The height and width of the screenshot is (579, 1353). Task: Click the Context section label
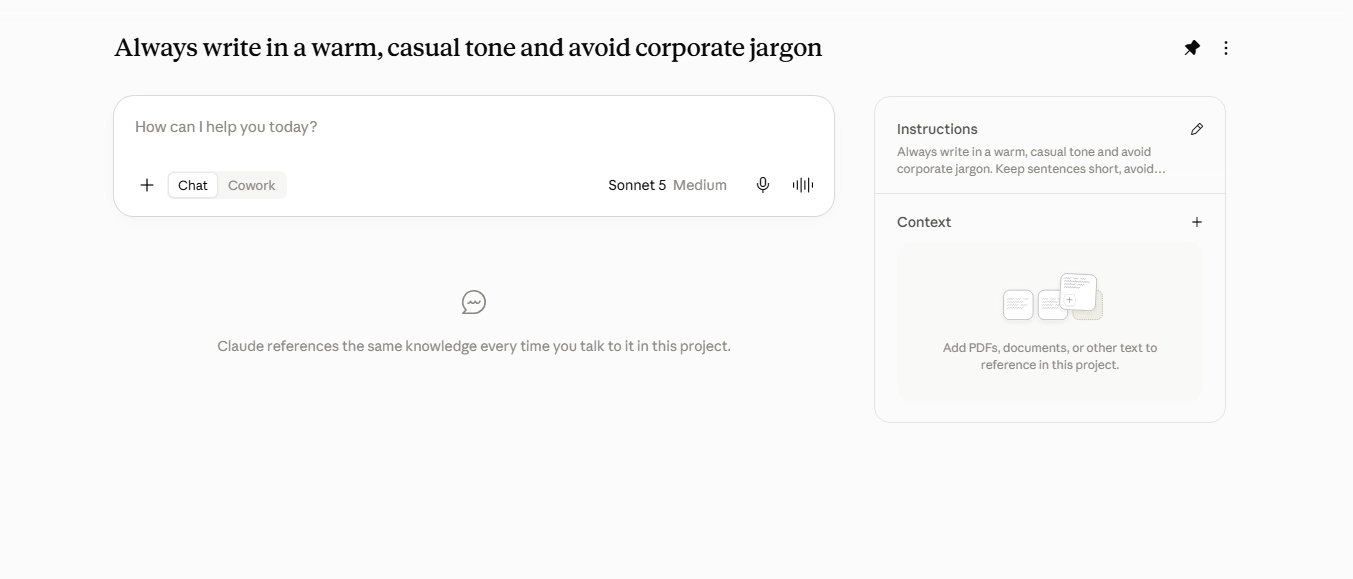[x=924, y=222]
